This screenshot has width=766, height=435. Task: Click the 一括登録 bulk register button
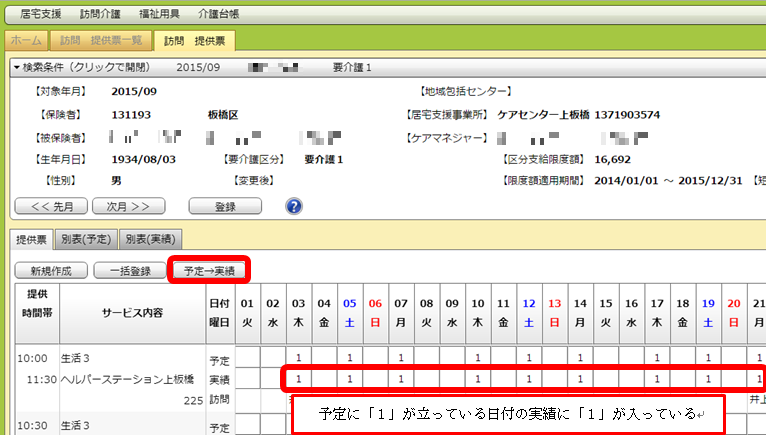[x=128, y=270]
